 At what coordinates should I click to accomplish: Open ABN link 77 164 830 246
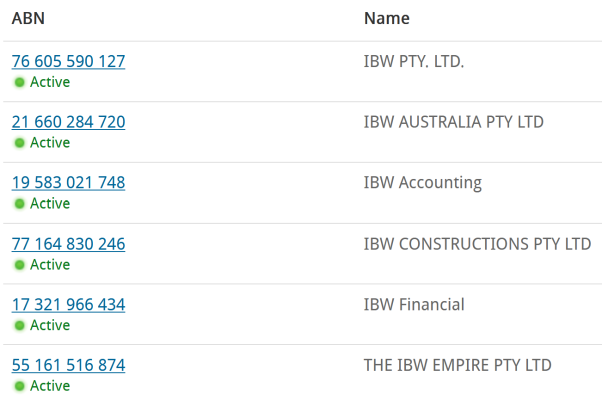(68, 244)
